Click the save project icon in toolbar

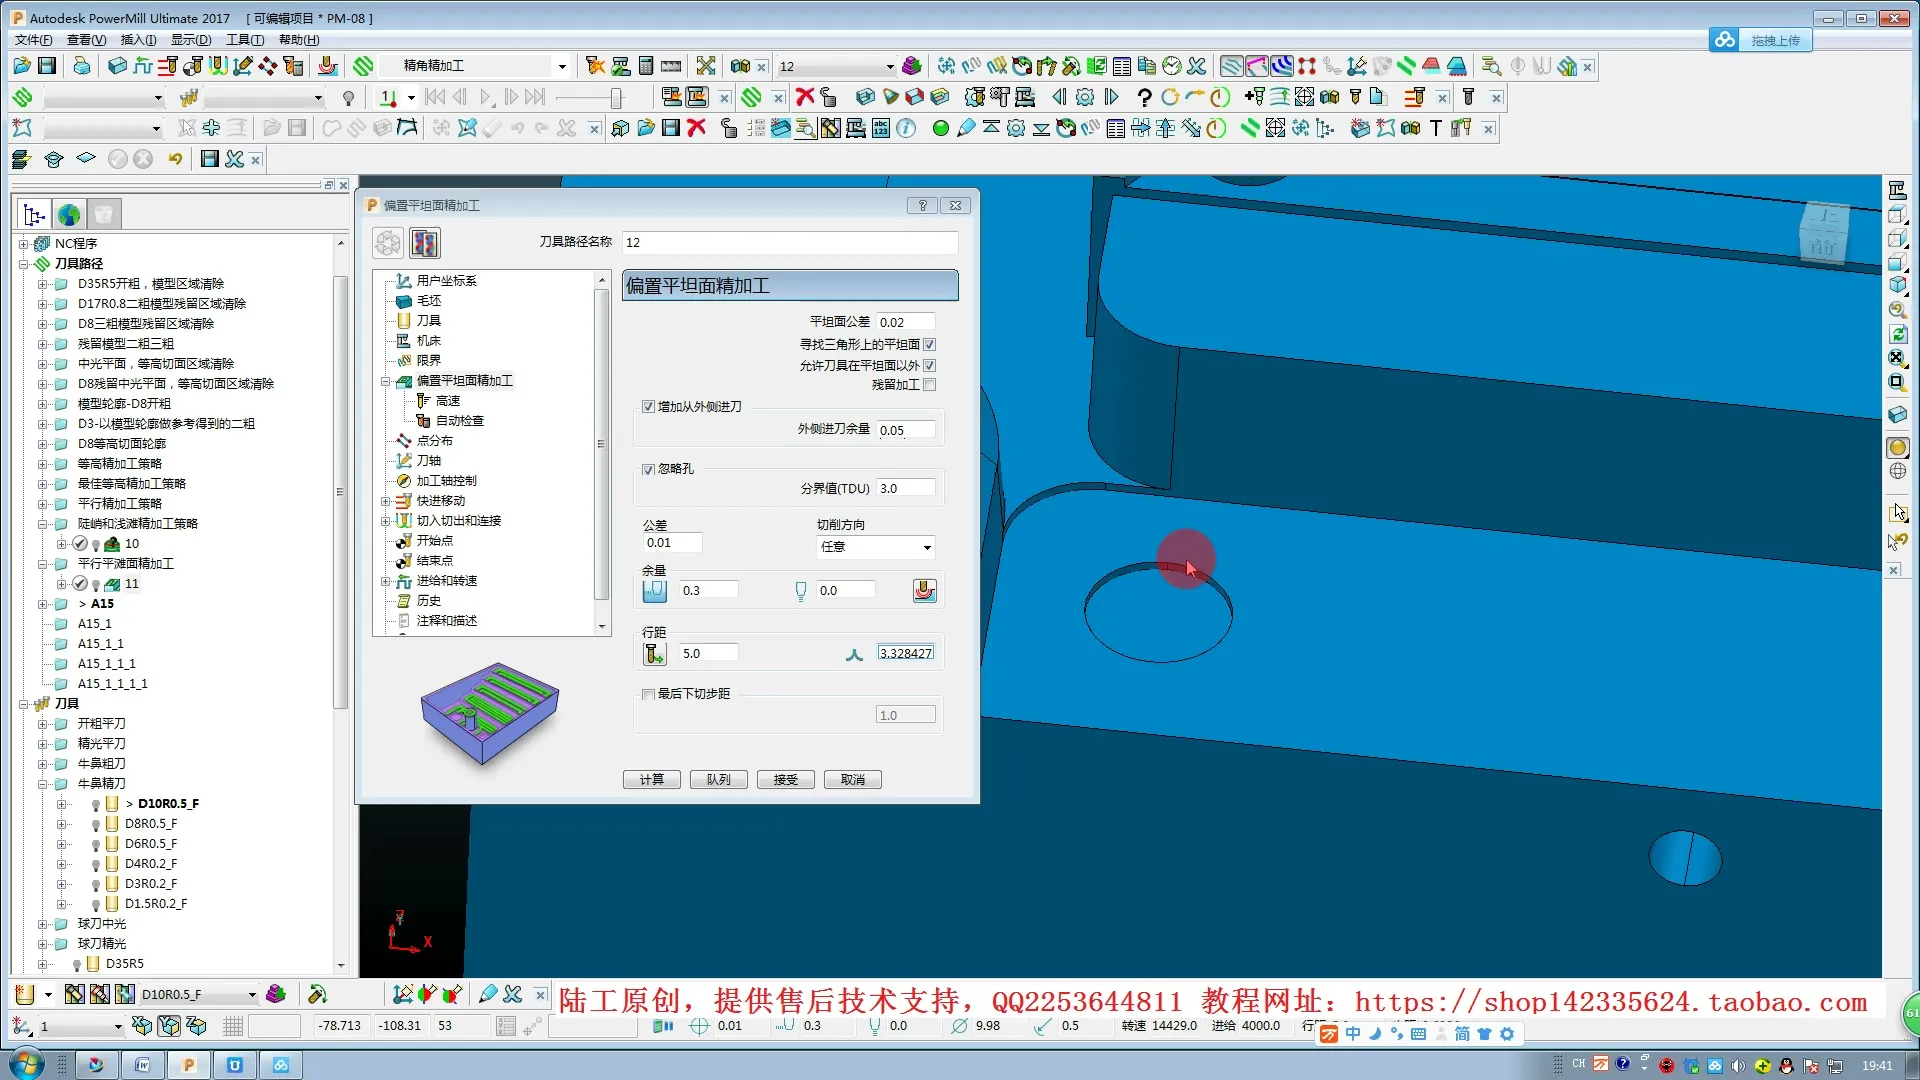click(x=47, y=66)
